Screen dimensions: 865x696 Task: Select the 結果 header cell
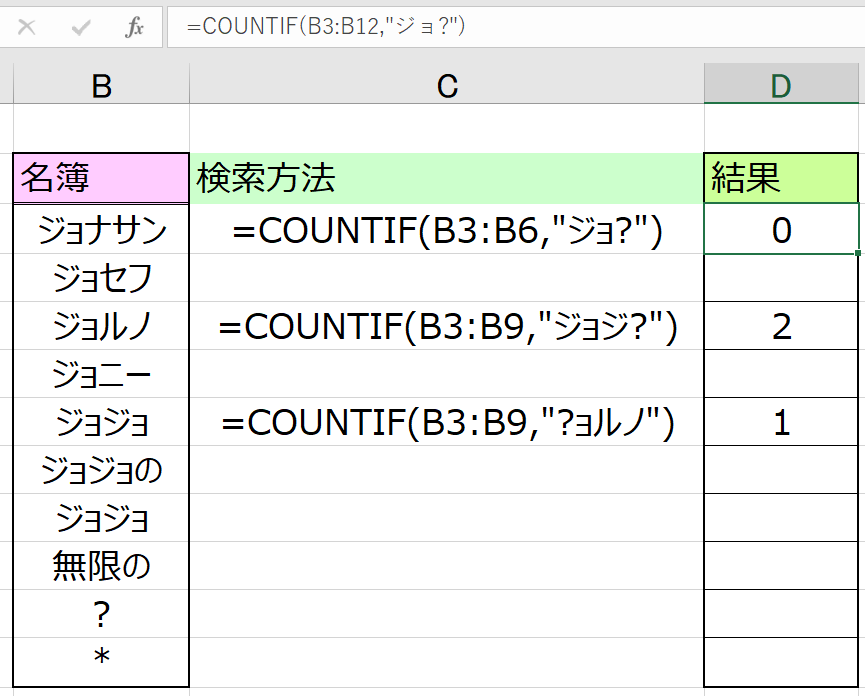pos(781,178)
